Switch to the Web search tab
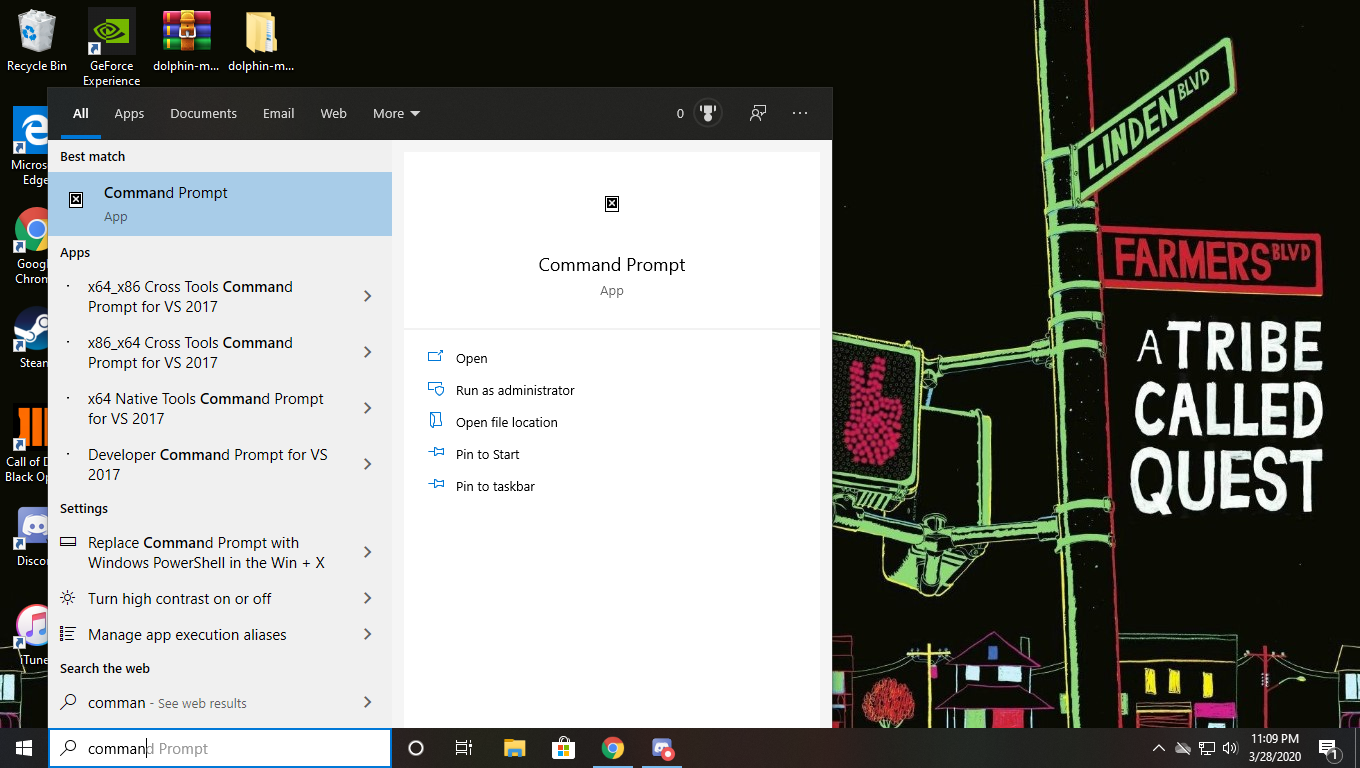 click(x=333, y=113)
